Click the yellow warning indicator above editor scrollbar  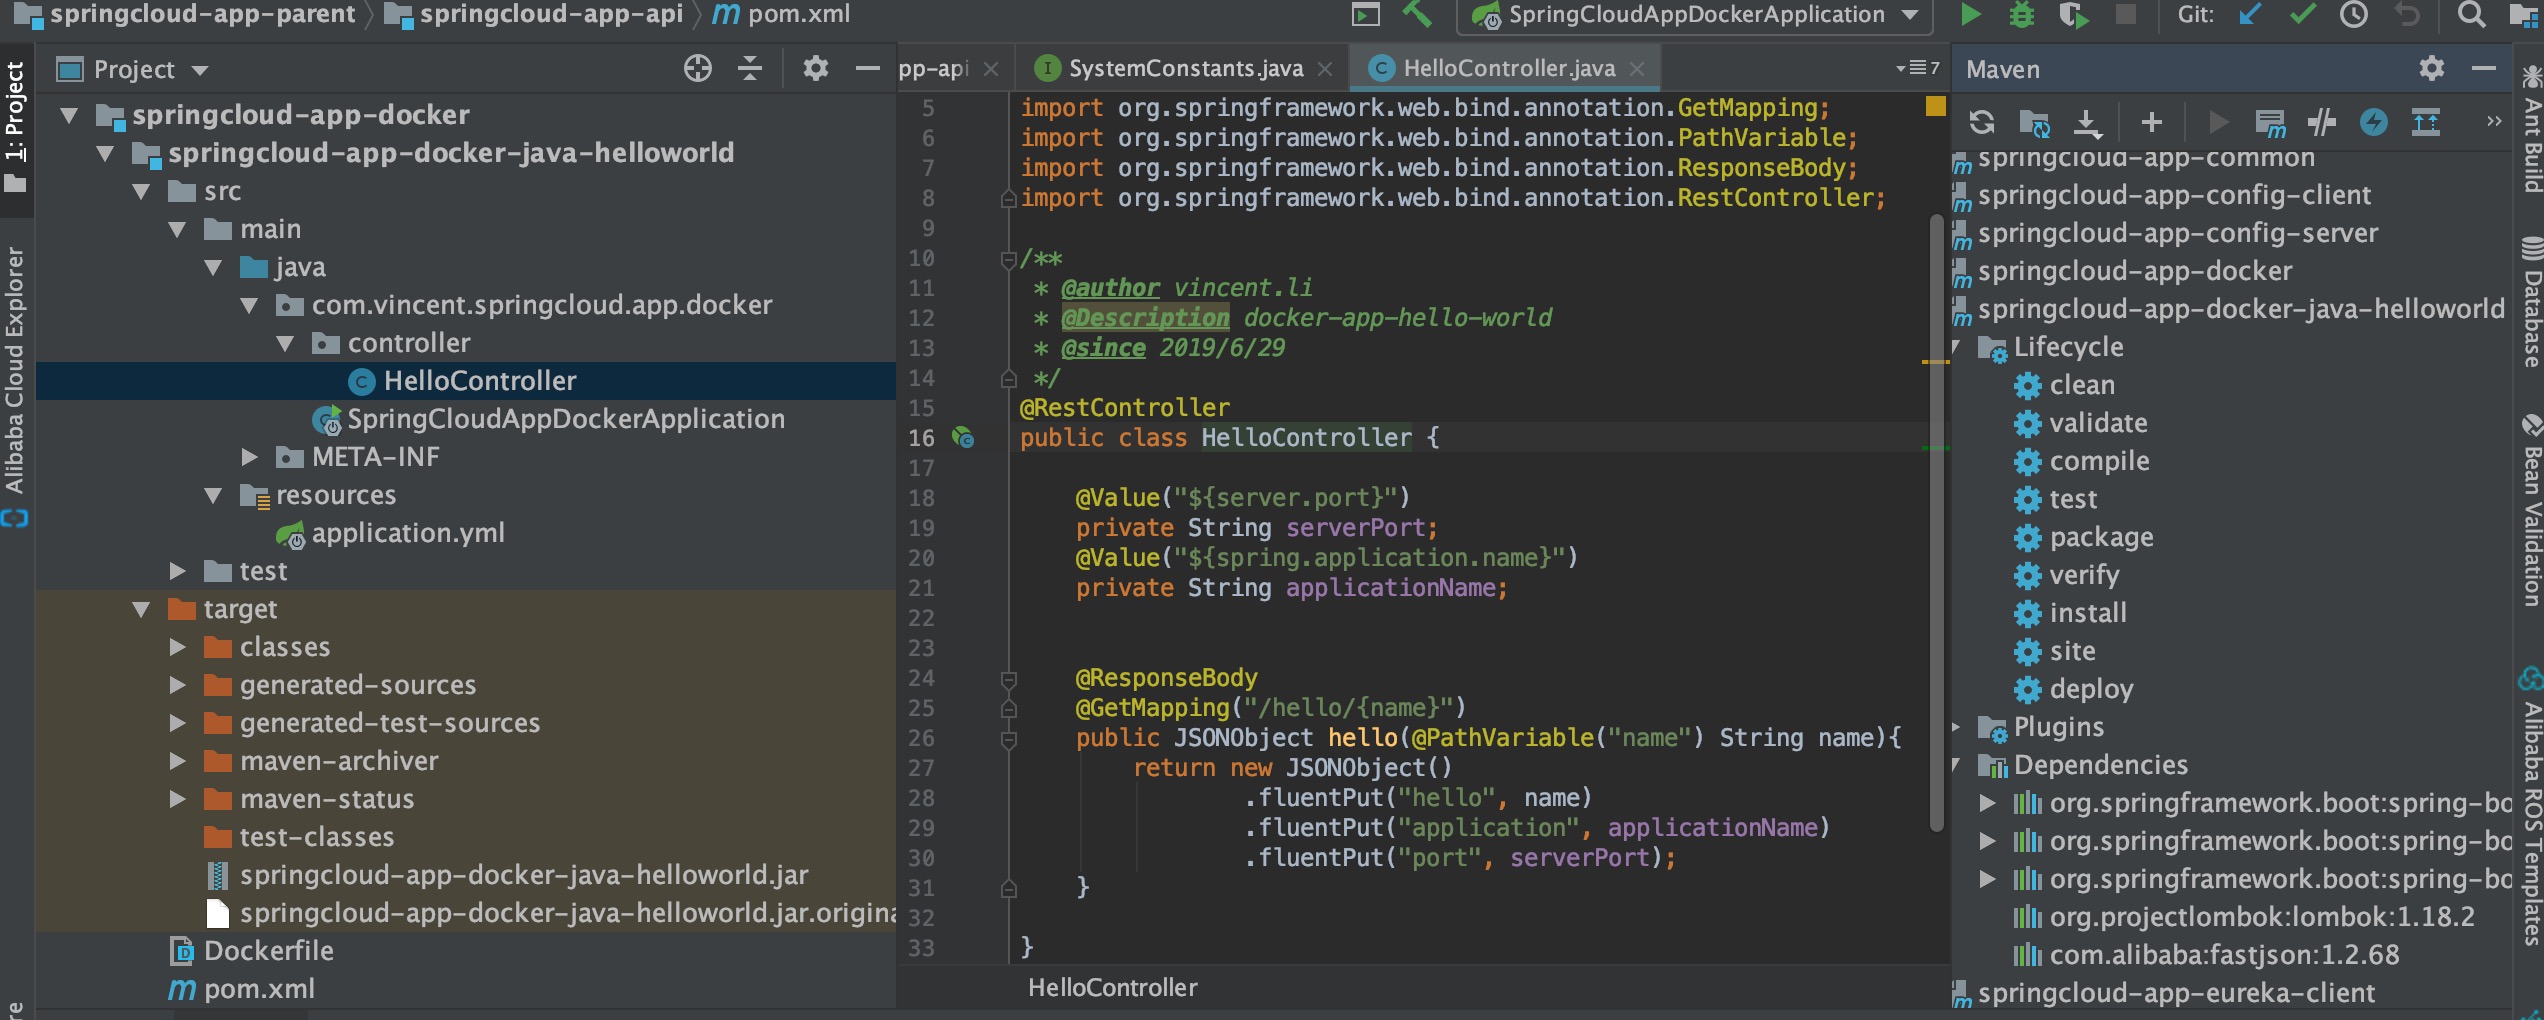click(1936, 106)
